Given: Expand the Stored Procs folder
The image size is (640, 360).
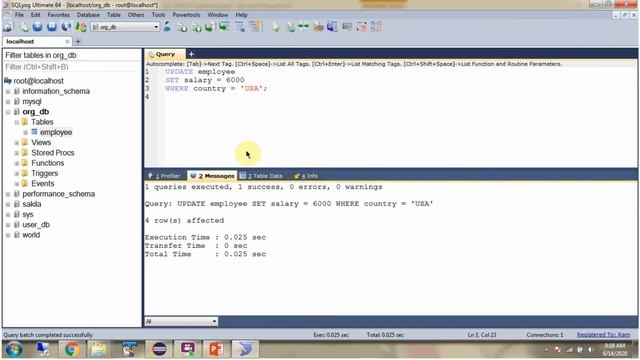Looking at the screenshot, I should 17,153.
